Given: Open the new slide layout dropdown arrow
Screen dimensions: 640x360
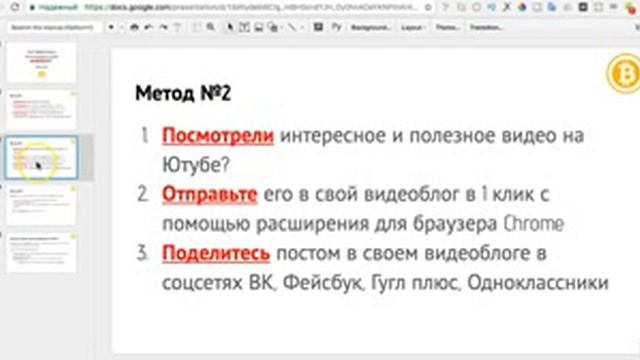Looking at the screenshot, I should 121,27.
